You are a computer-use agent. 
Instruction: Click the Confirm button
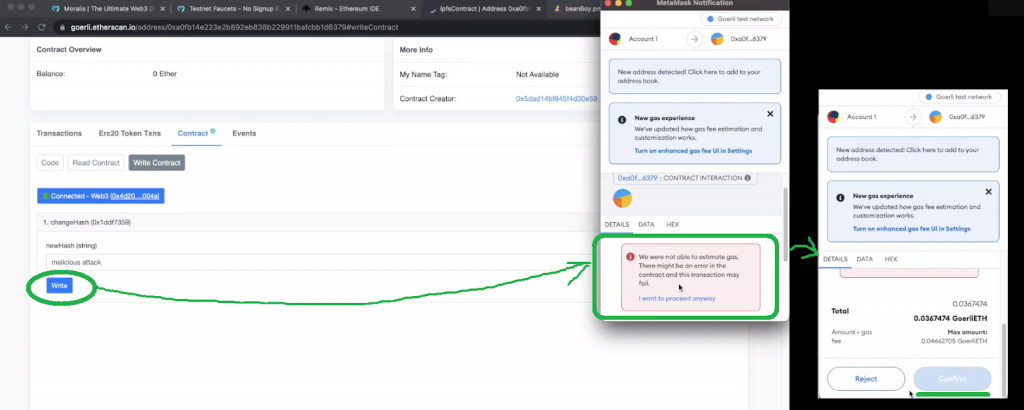(x=952, y=379)
